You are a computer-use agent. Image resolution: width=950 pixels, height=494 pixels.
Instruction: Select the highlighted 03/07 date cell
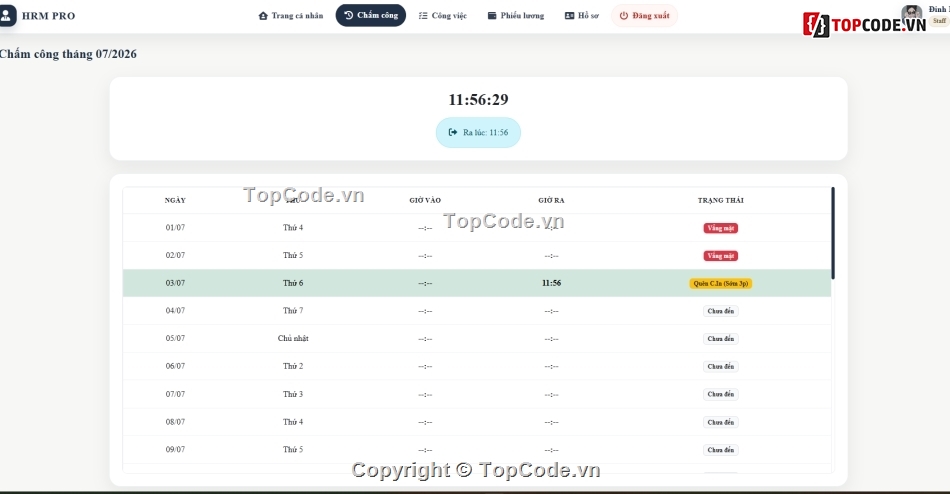tap(175, 283)
